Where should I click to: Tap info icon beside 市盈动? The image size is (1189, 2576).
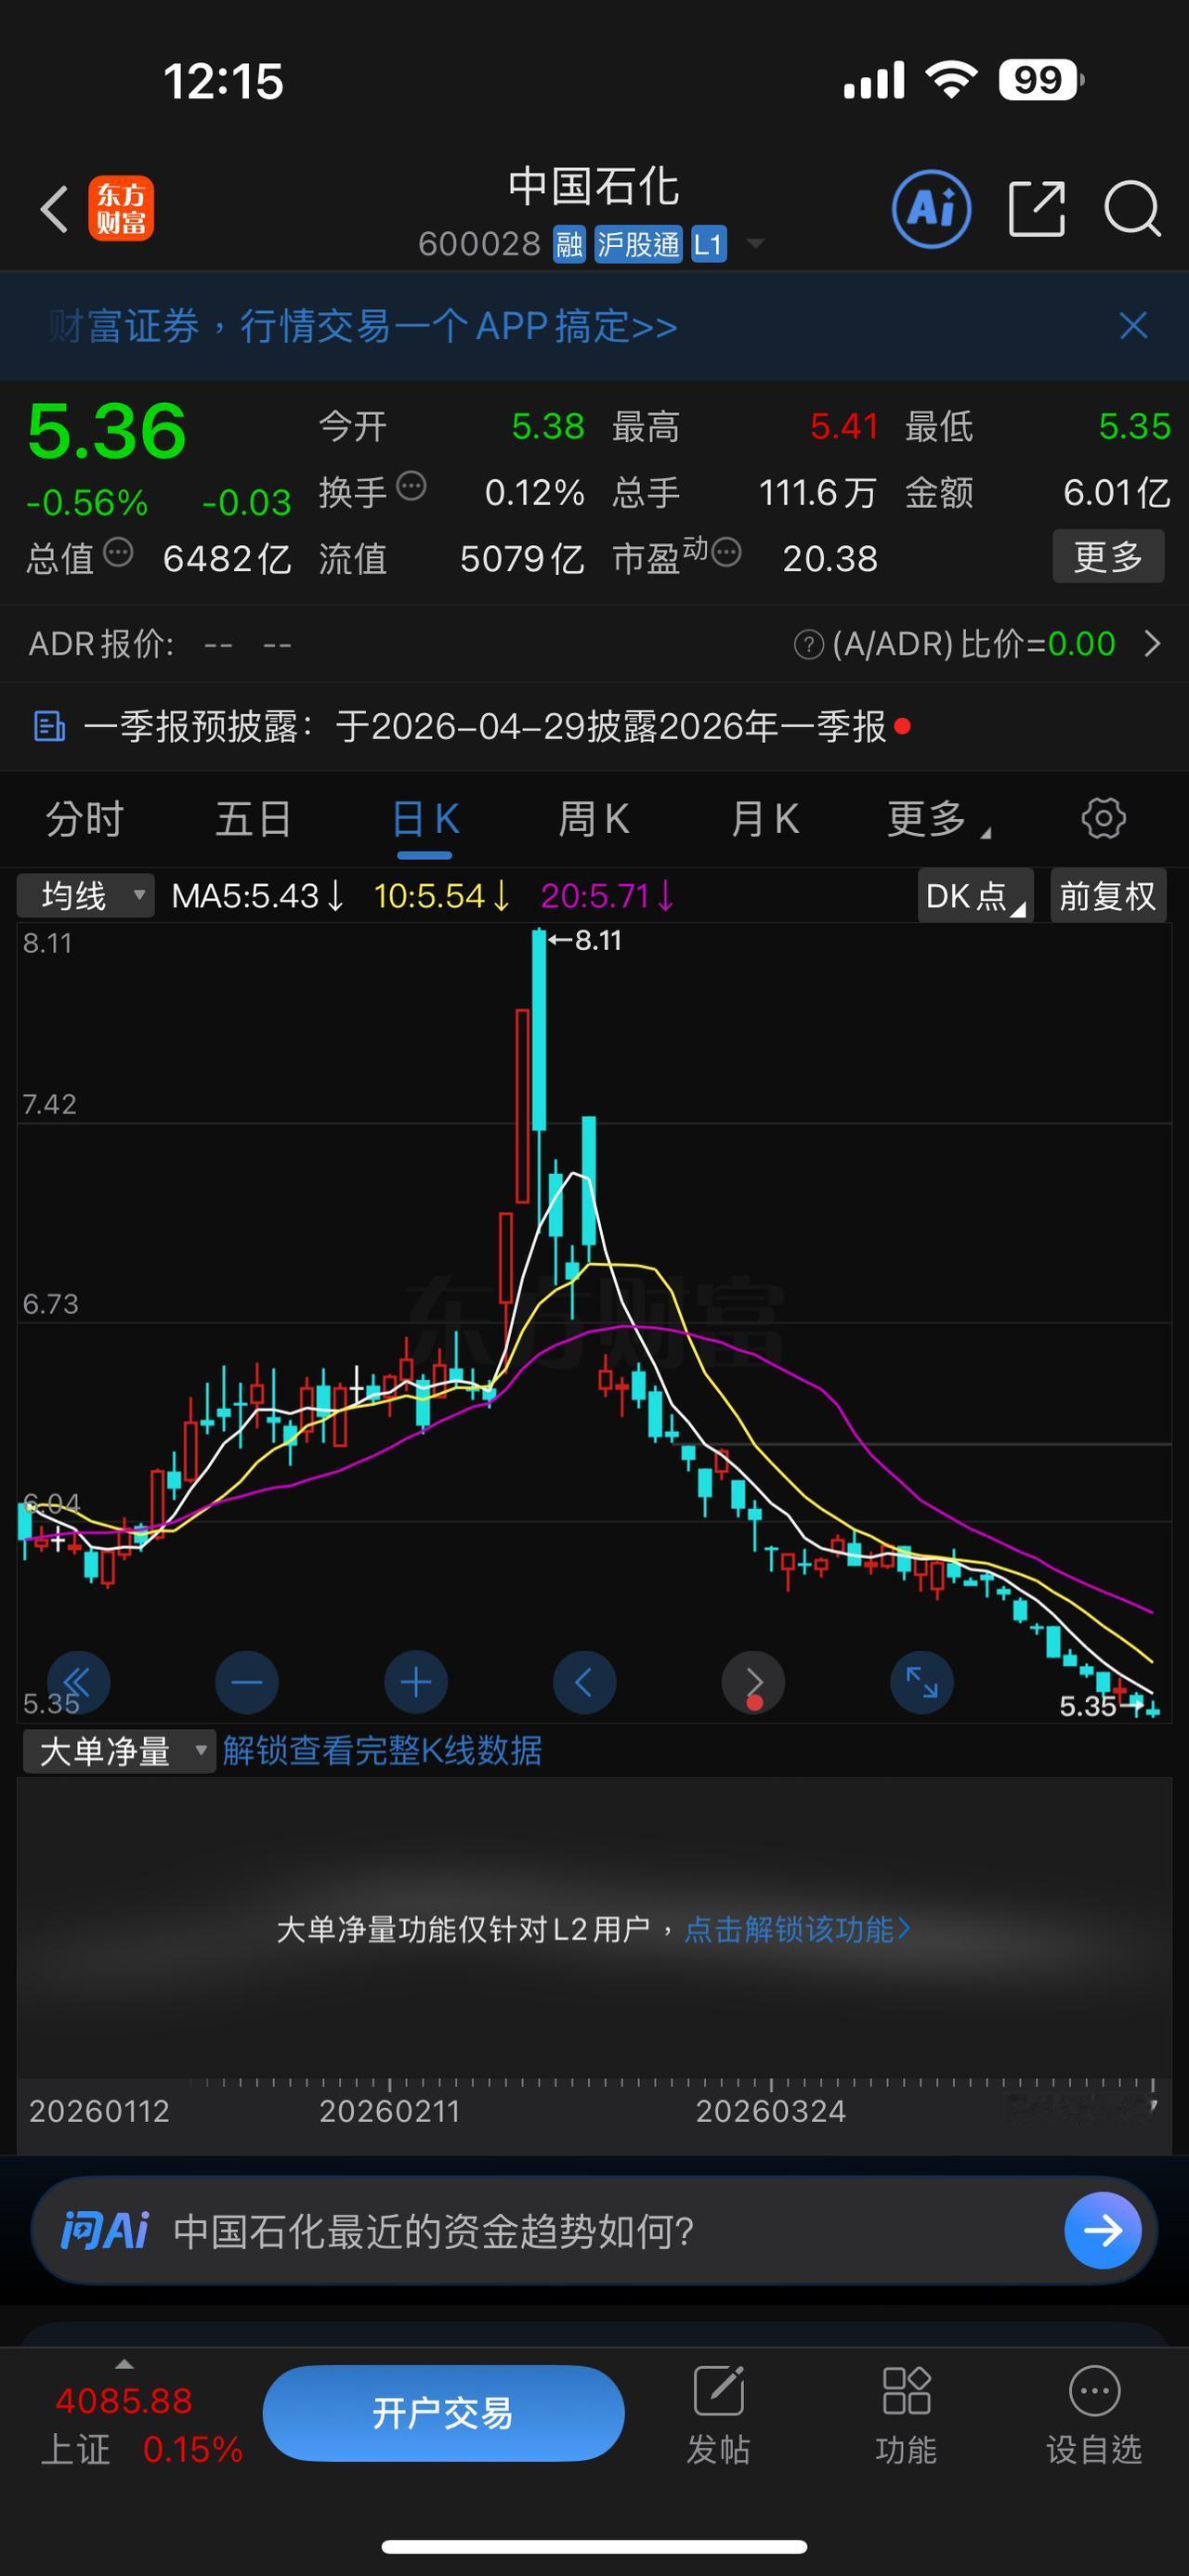click(726, 552)
